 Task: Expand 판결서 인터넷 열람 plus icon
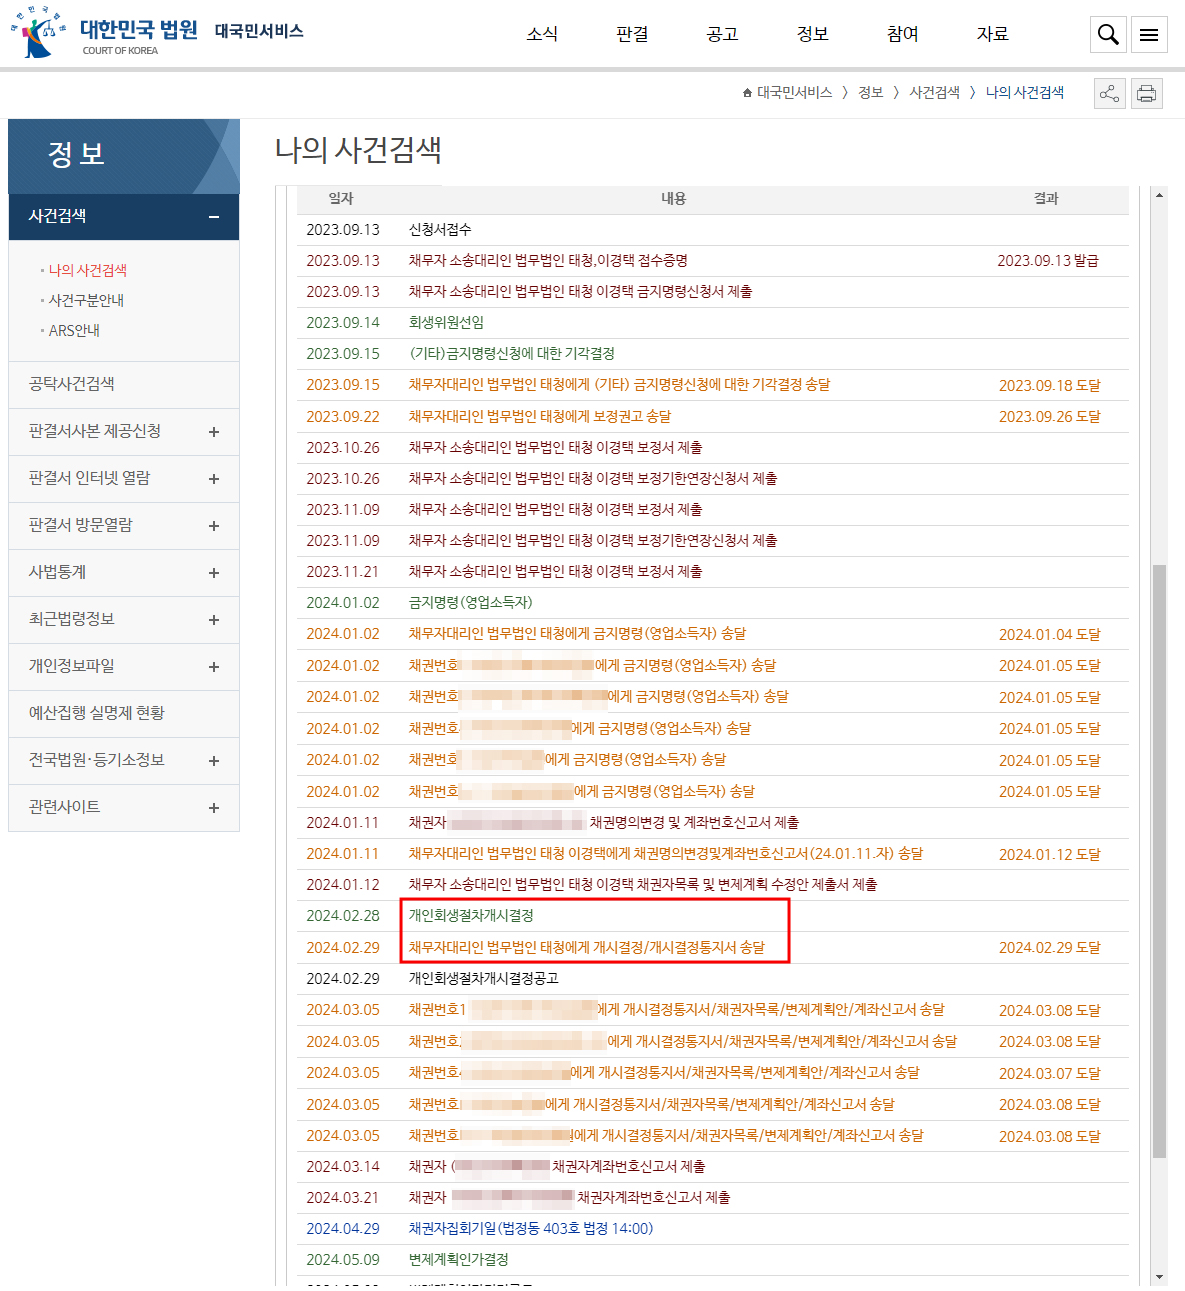pyautogui.click(x=213, y=479)
